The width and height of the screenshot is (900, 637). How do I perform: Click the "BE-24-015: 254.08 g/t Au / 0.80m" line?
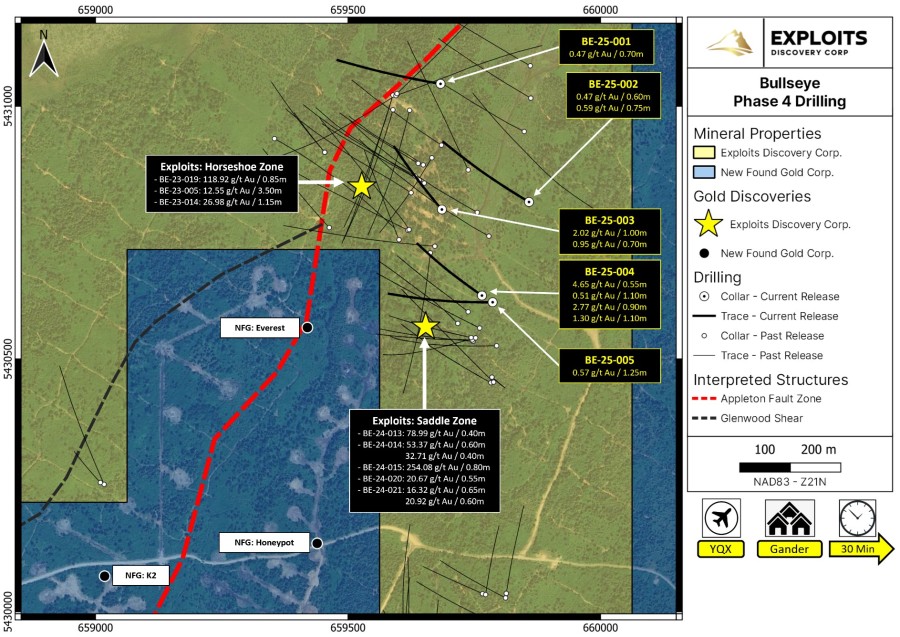point(424,467)
